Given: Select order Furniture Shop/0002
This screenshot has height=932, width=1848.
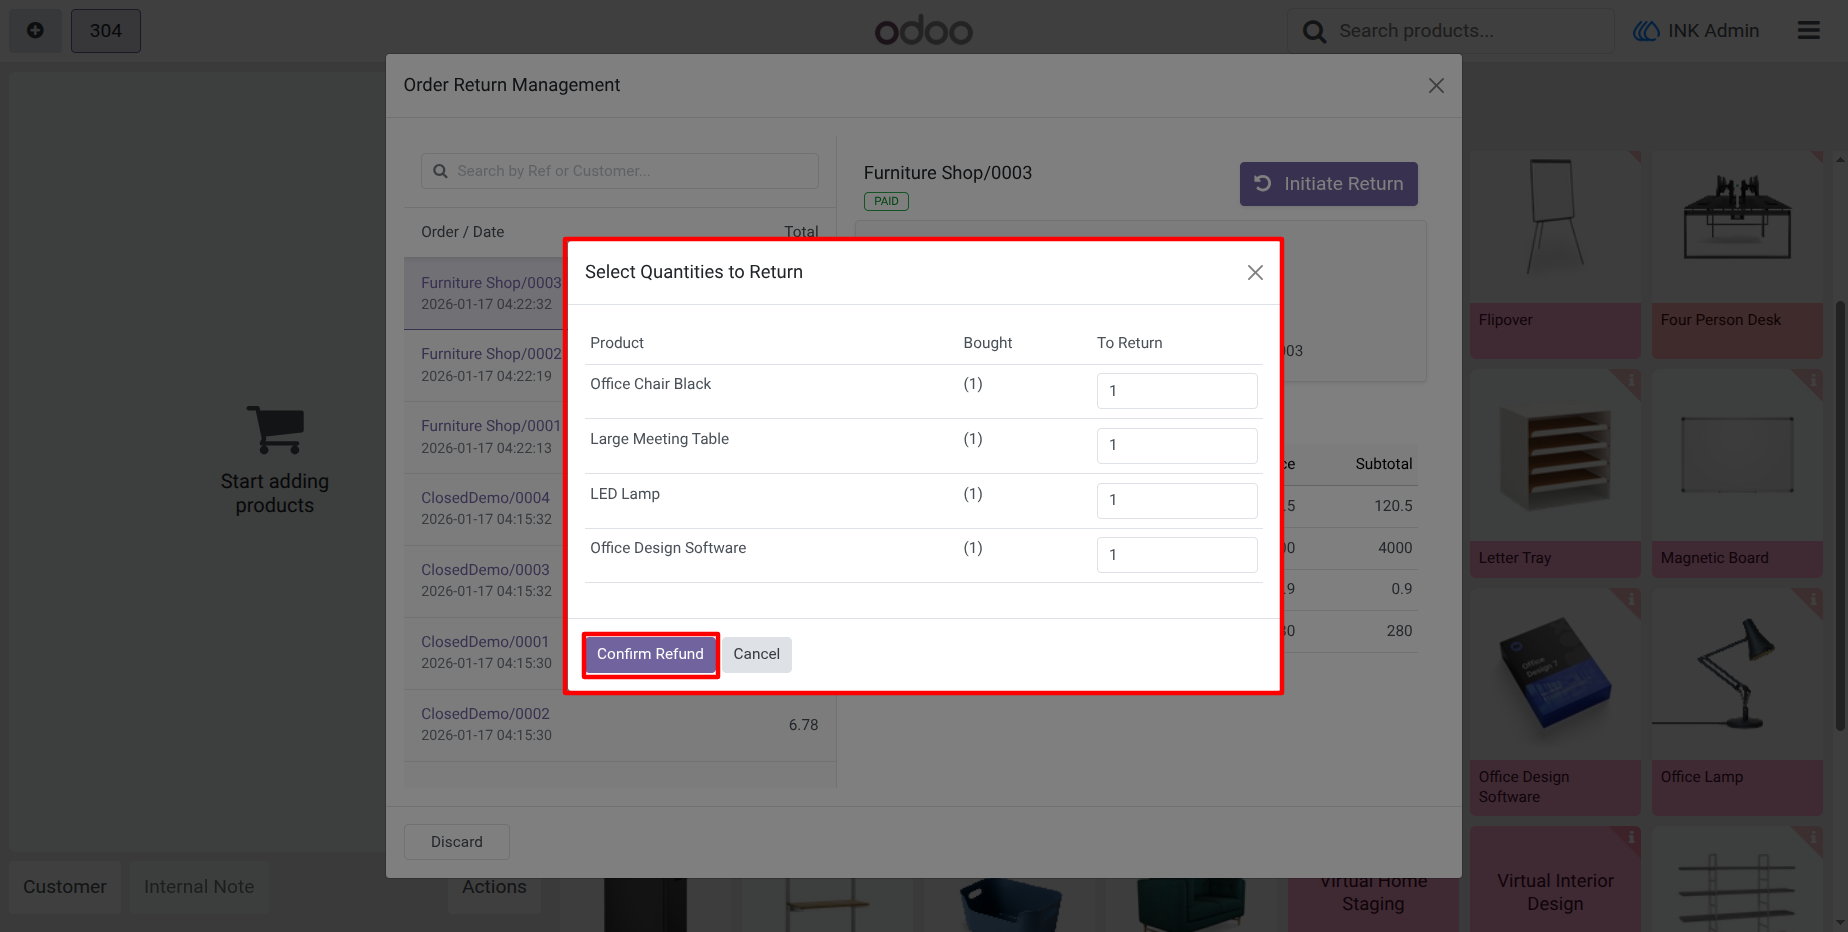Looking at the screenshot, I should pos(484,366).
